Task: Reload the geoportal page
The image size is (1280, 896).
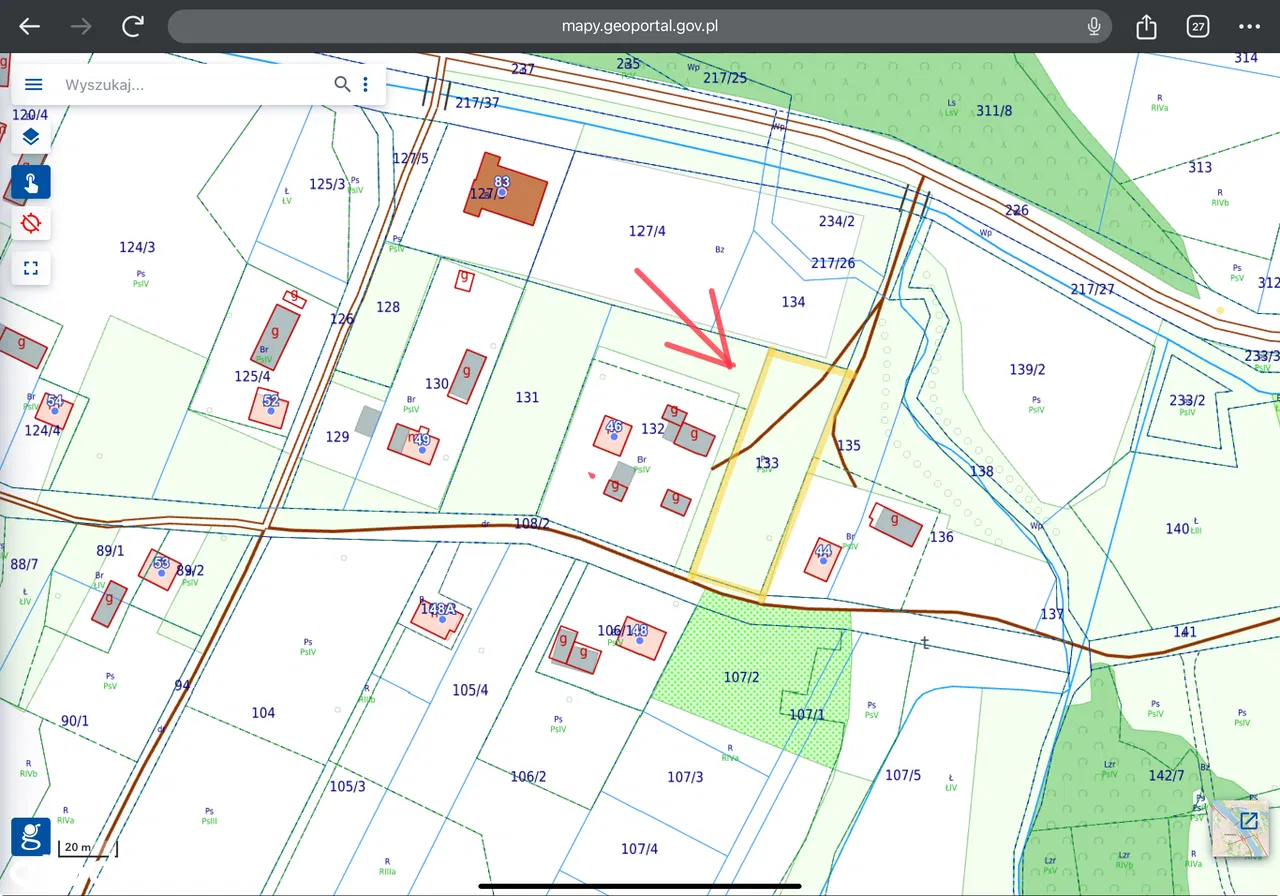Action: click(x=132, y=27)
